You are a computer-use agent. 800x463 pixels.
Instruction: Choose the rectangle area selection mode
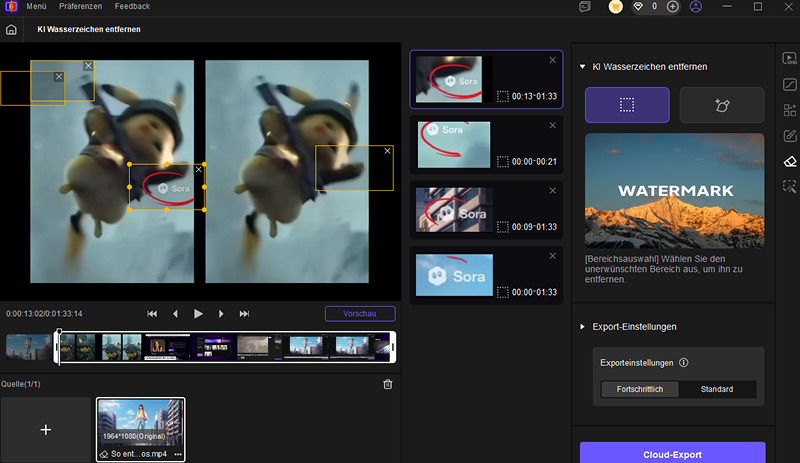click(627, 104)
